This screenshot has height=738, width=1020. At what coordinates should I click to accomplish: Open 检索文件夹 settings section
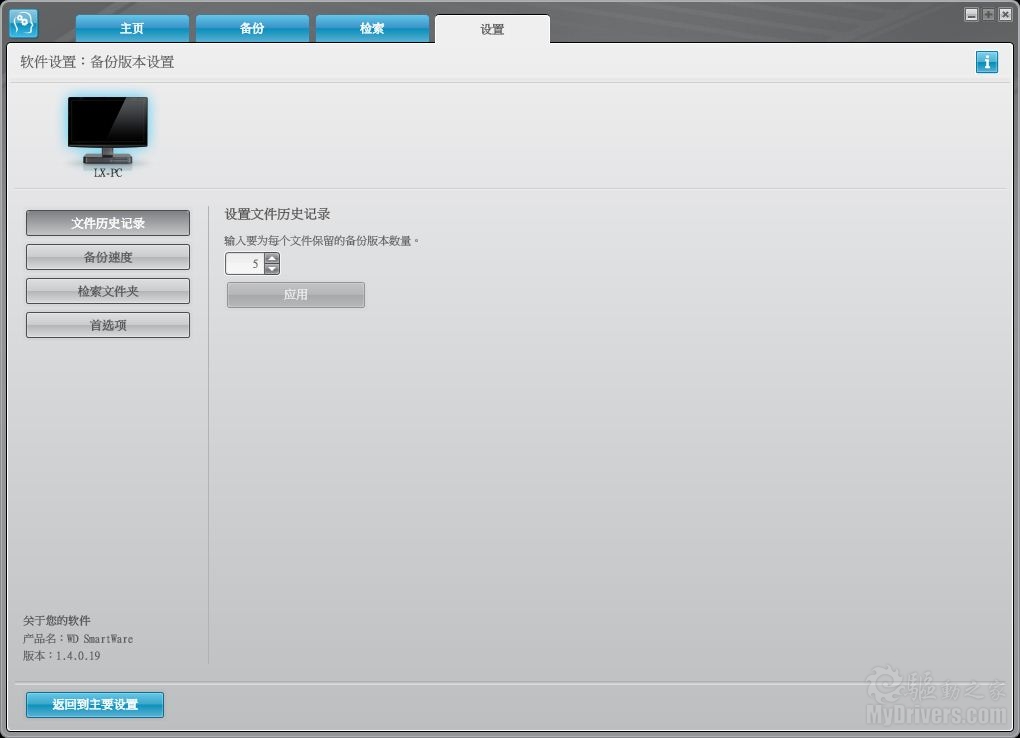pos(108,291)
